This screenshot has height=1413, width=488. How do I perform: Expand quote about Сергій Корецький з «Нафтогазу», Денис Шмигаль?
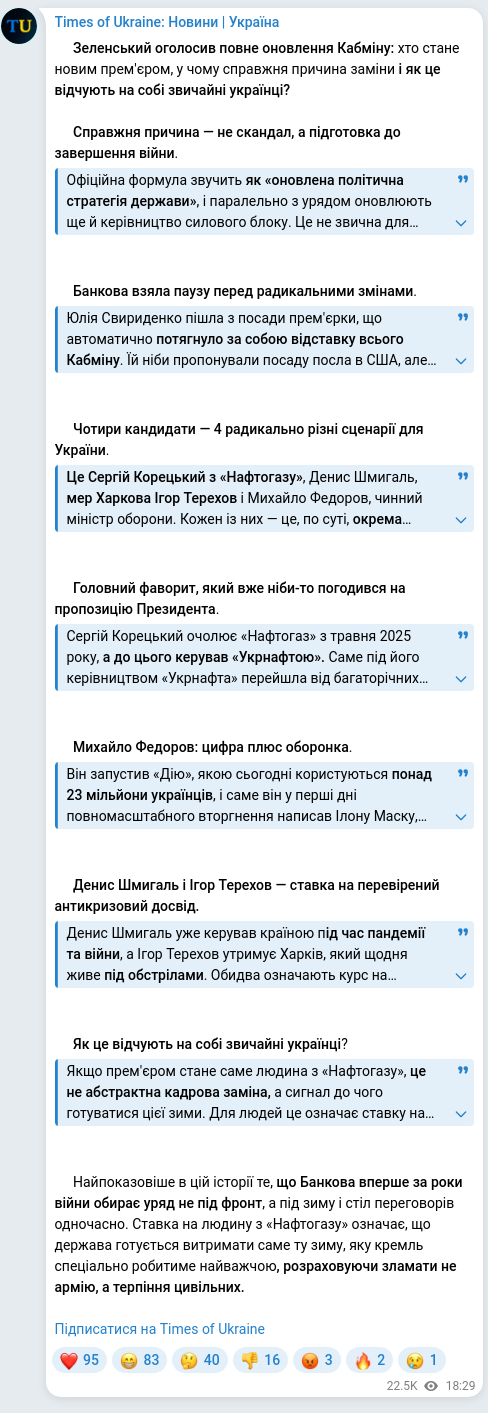461,520
